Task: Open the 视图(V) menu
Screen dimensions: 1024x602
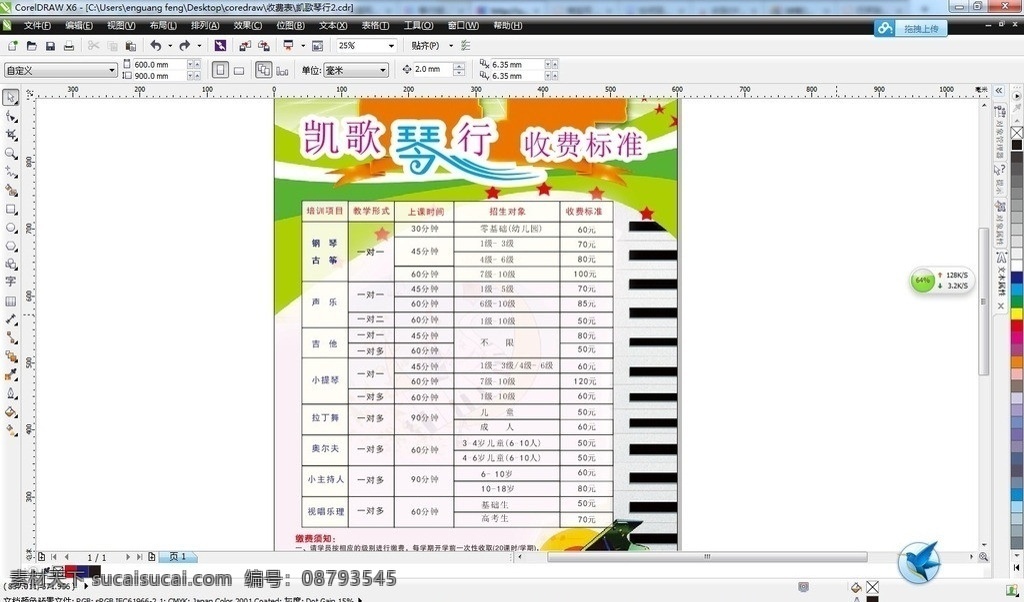Action: point(121,25)
